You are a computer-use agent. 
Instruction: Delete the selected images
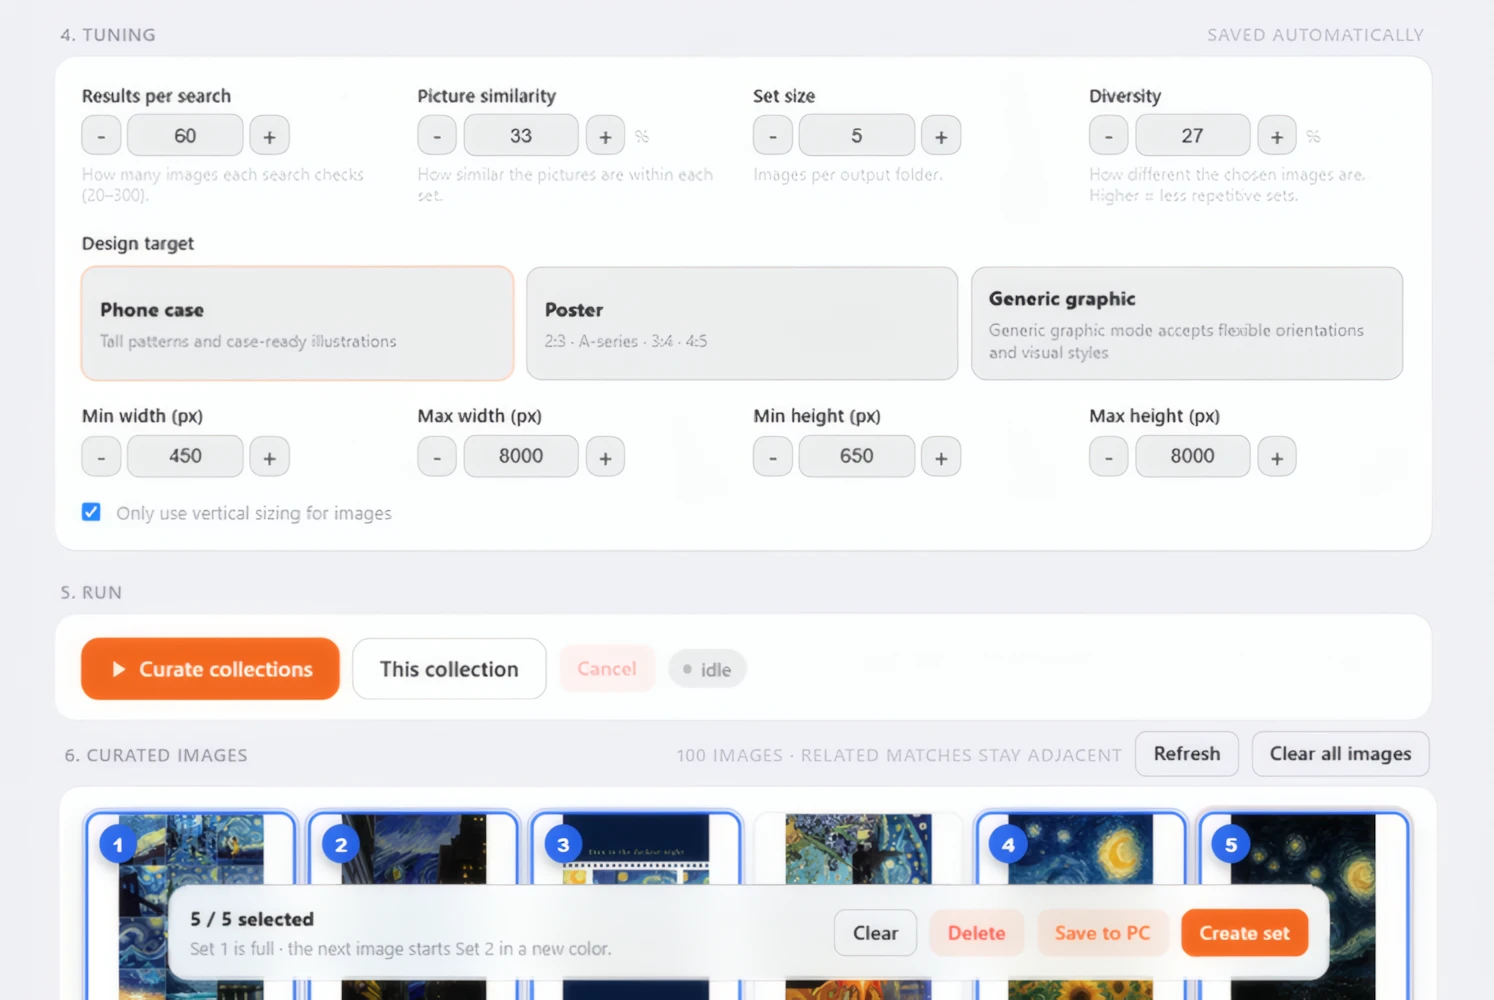[977, 933]
